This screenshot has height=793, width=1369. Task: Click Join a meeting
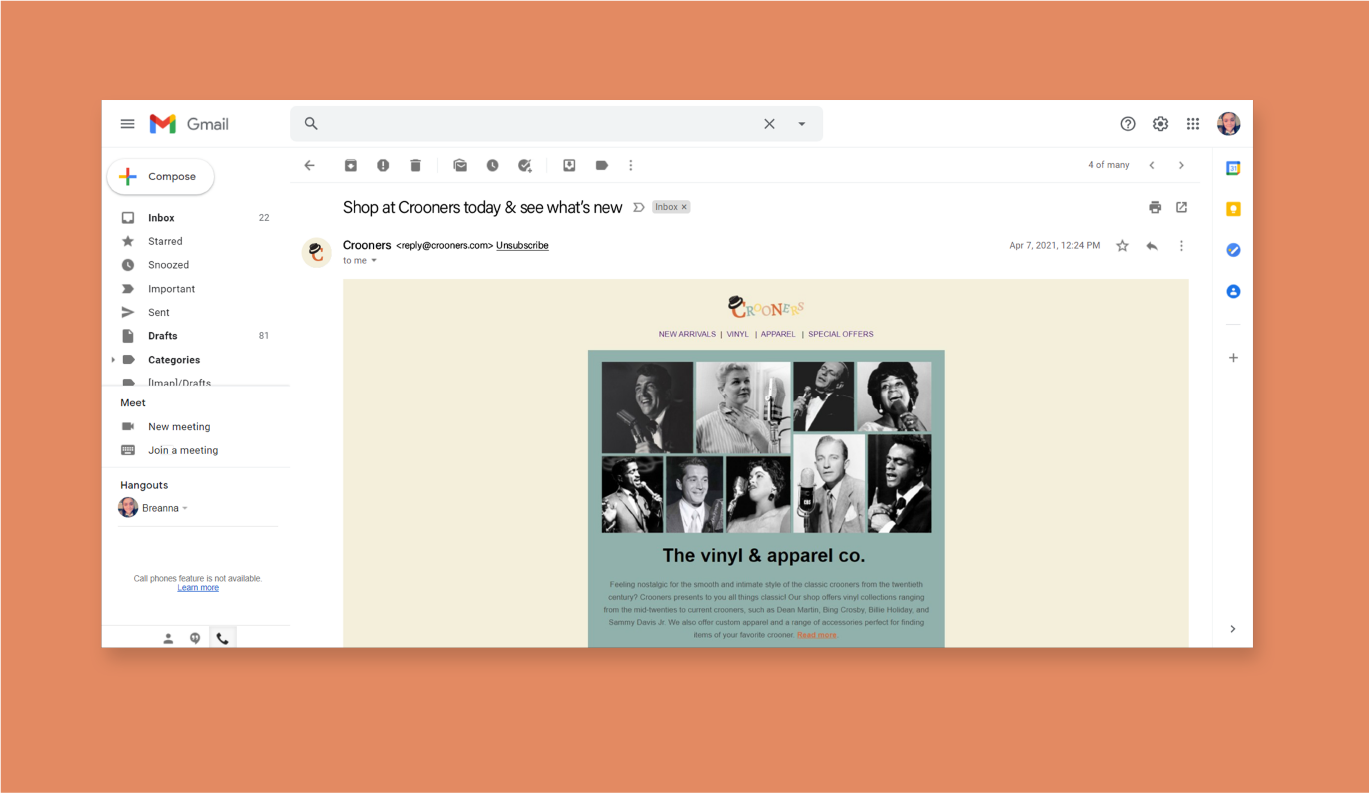[183, 450]
